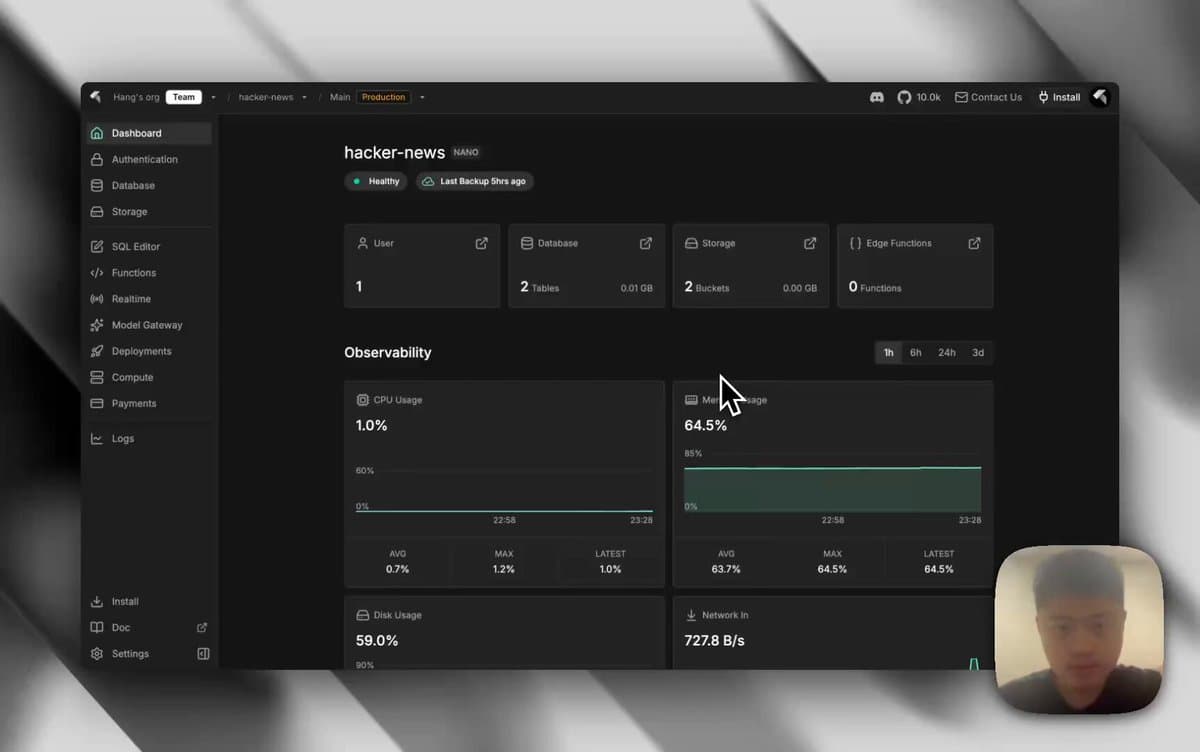
Task: Navigate to Functions in the sidebar
Action: point(150,272)
